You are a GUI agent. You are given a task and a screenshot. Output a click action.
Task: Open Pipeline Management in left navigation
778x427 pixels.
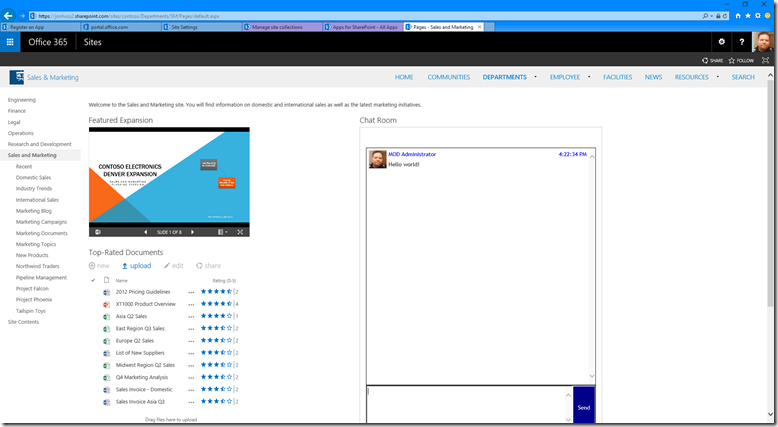[x=41, y=277]
